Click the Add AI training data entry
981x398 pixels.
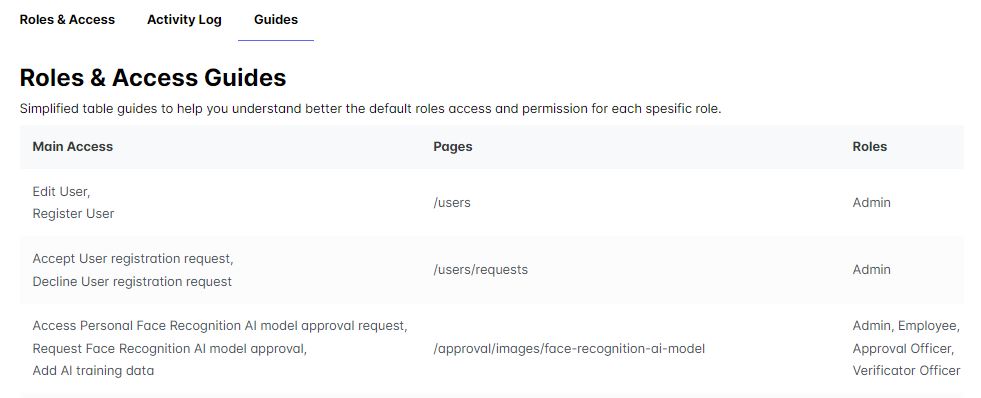(93, 370)
